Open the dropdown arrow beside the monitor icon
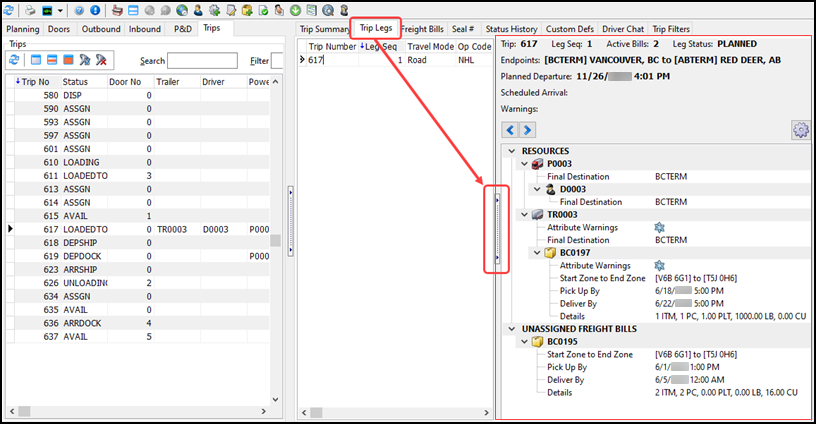Image resolution: width=816 pixels, height=424 pixels. click(x=60, y=10)
